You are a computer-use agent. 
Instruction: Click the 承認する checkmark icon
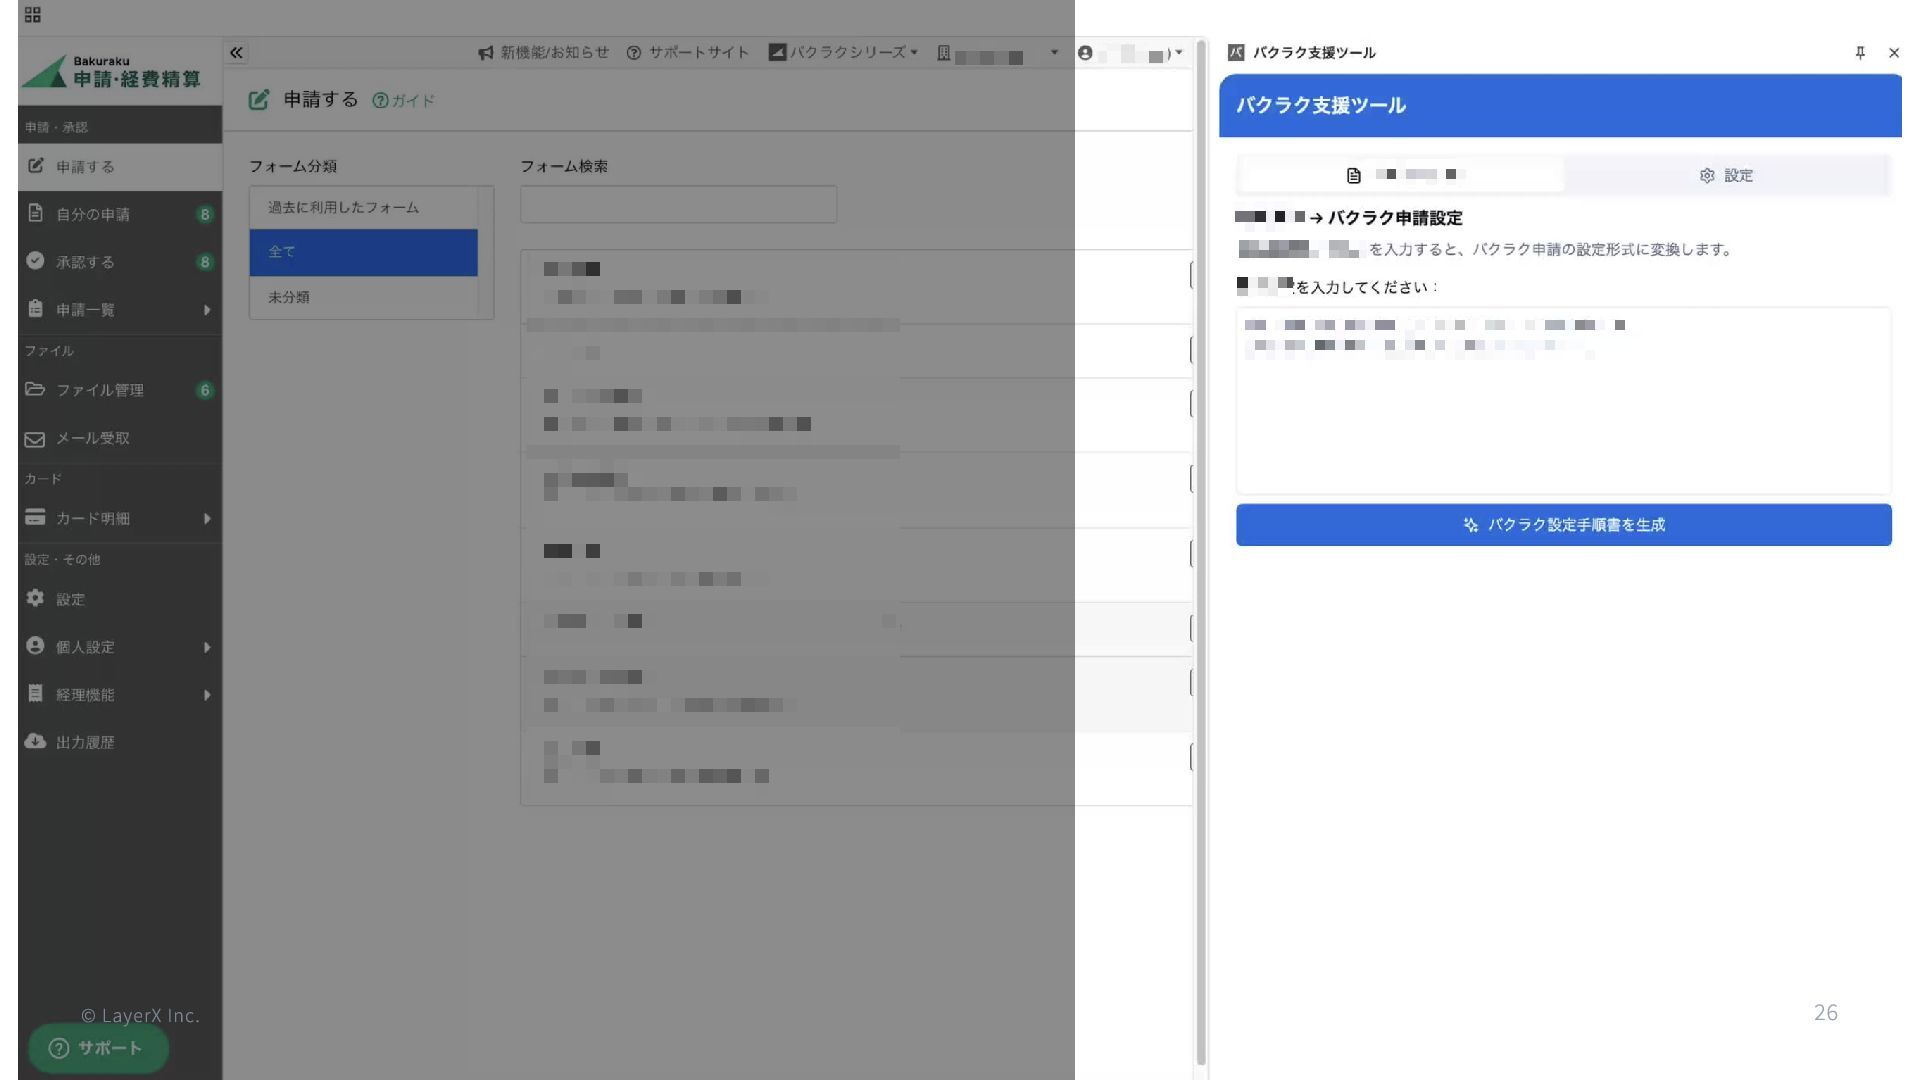pos(35,260)
